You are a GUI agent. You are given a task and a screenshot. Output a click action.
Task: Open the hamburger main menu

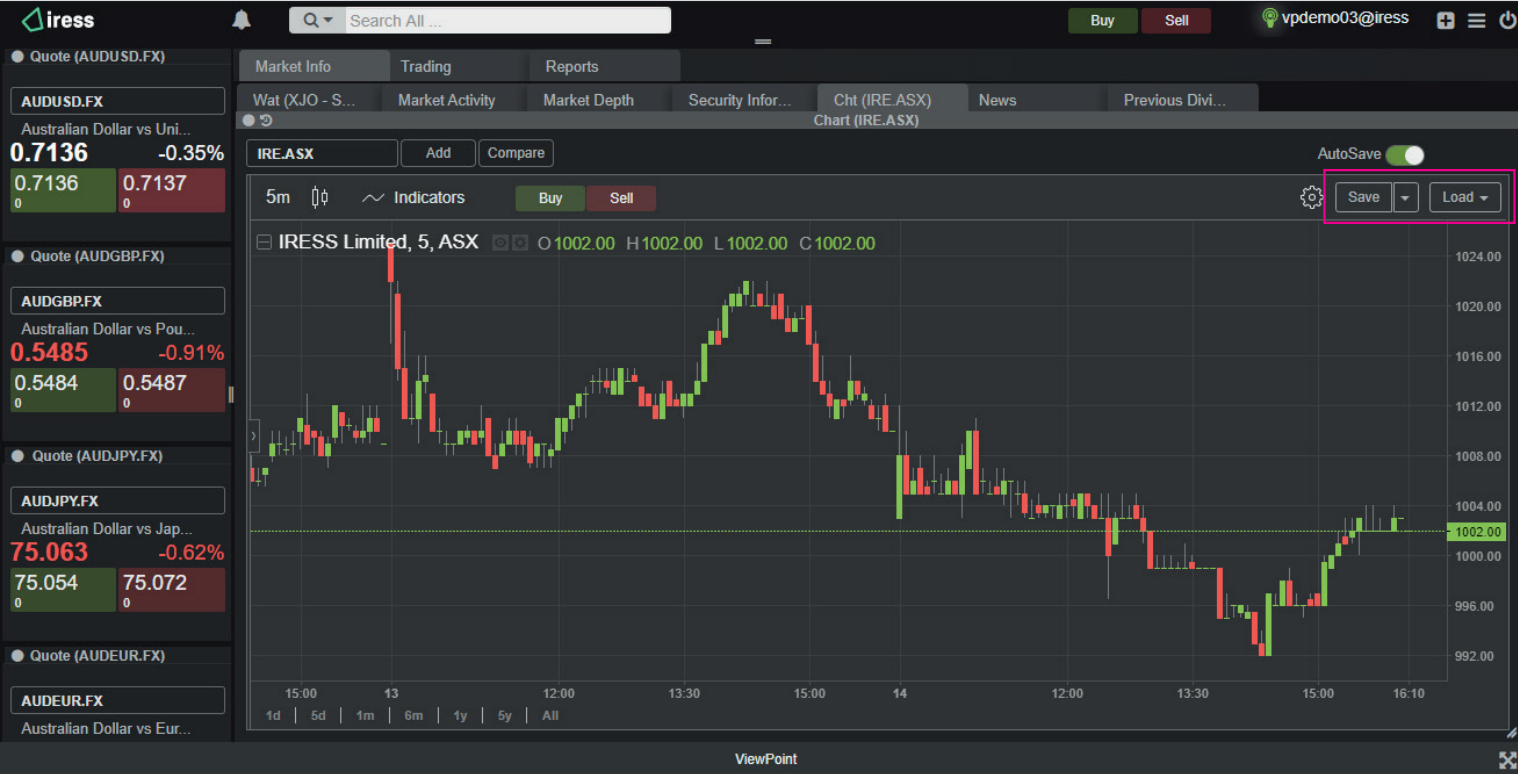pos(1476,20)
